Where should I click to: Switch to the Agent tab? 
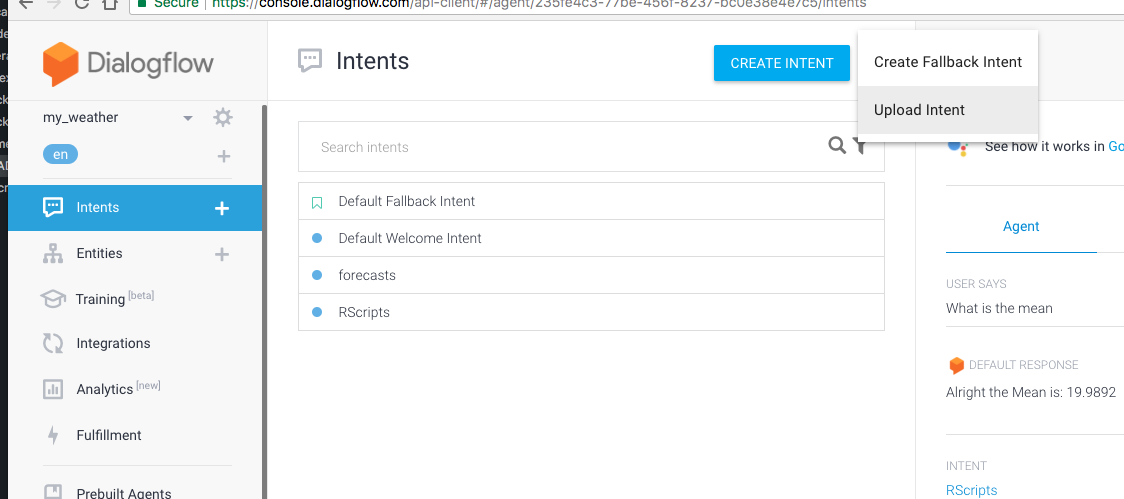(1021, 227)
